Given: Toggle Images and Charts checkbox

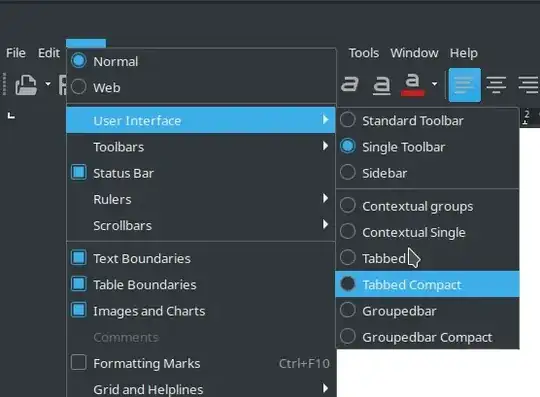Looking at the screenshot, I should [79, 310].
